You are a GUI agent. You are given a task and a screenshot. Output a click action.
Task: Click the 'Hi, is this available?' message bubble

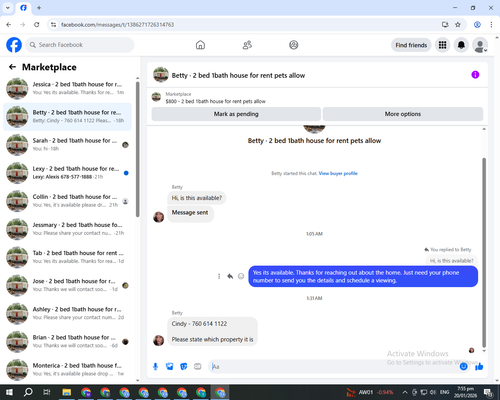[x=197, y=198]
